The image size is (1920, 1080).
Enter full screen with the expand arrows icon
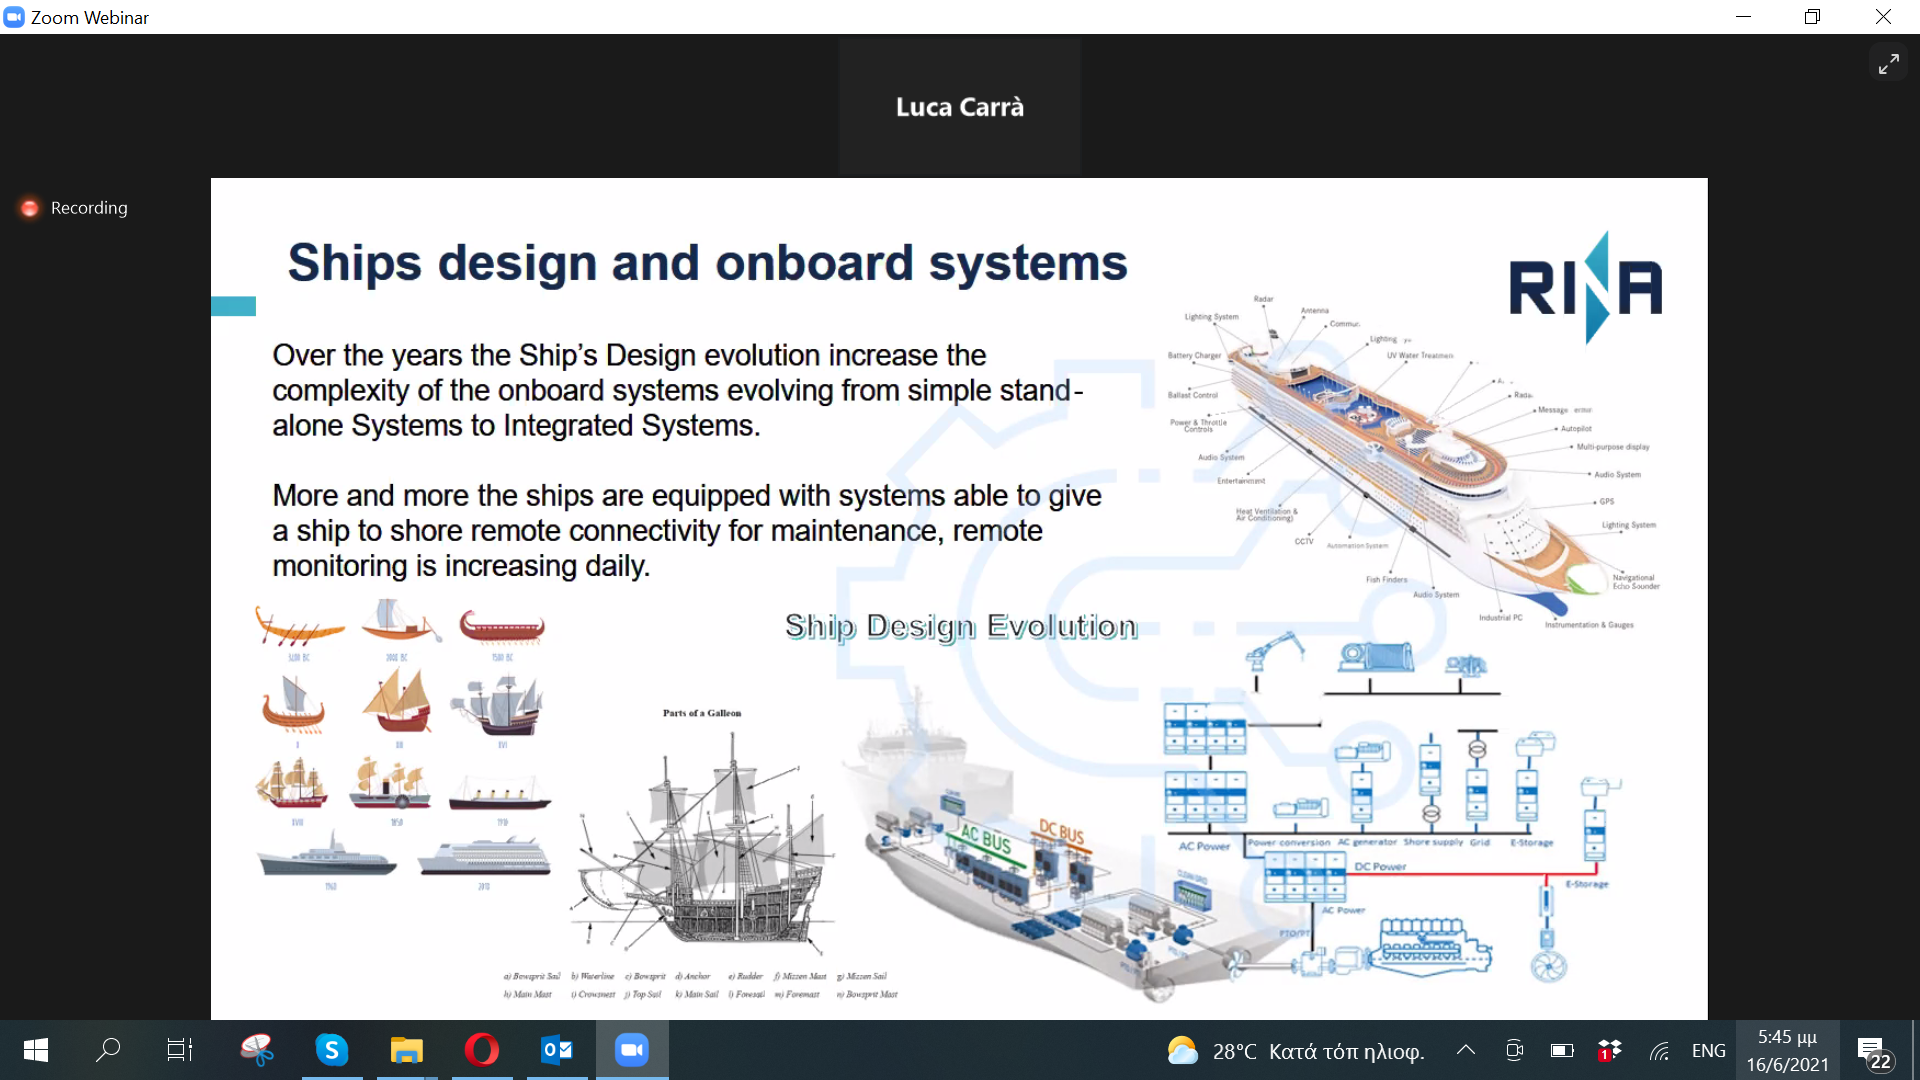click(1888, 64)
